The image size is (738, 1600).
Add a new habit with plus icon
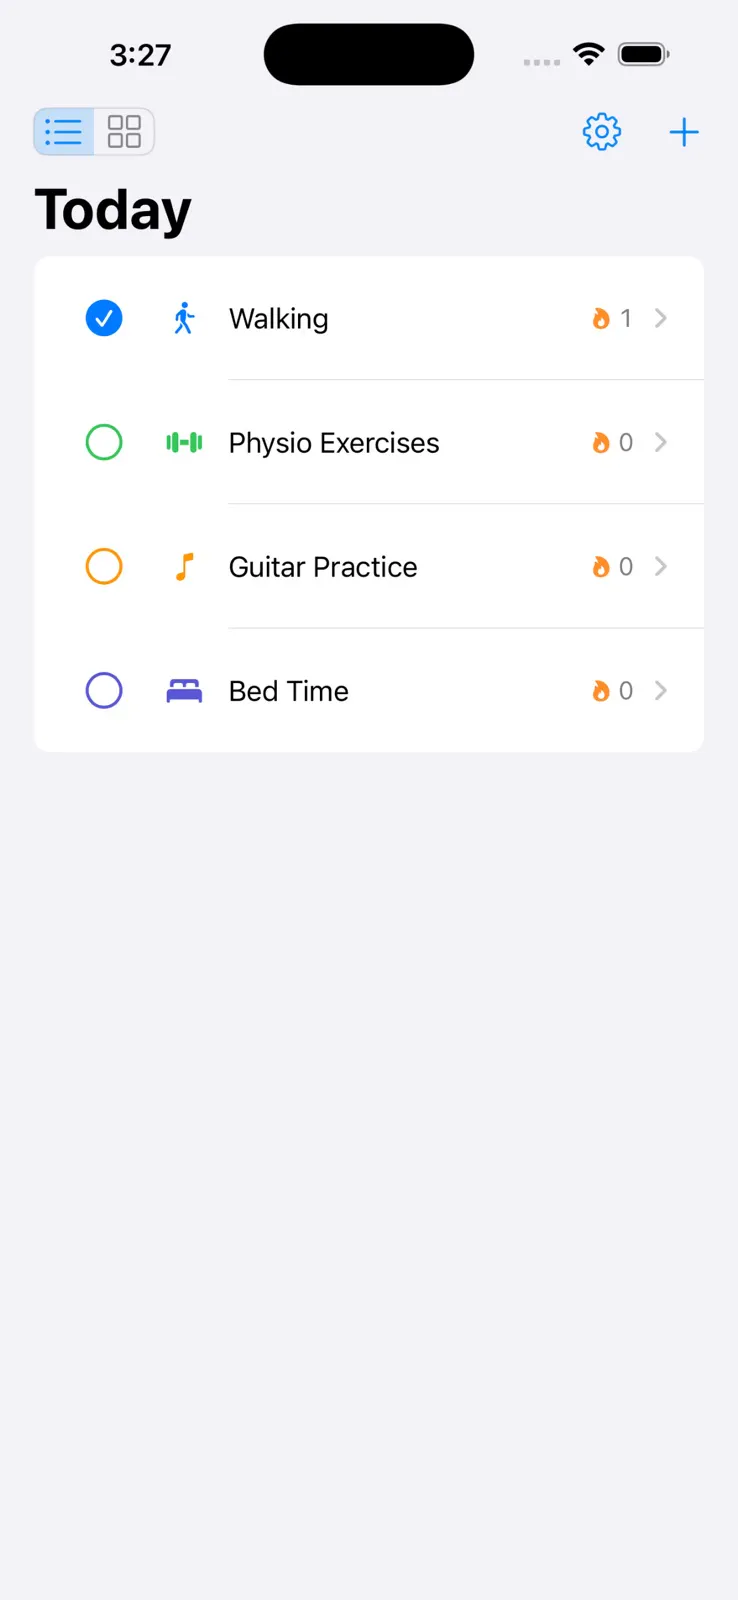(684, 132)
